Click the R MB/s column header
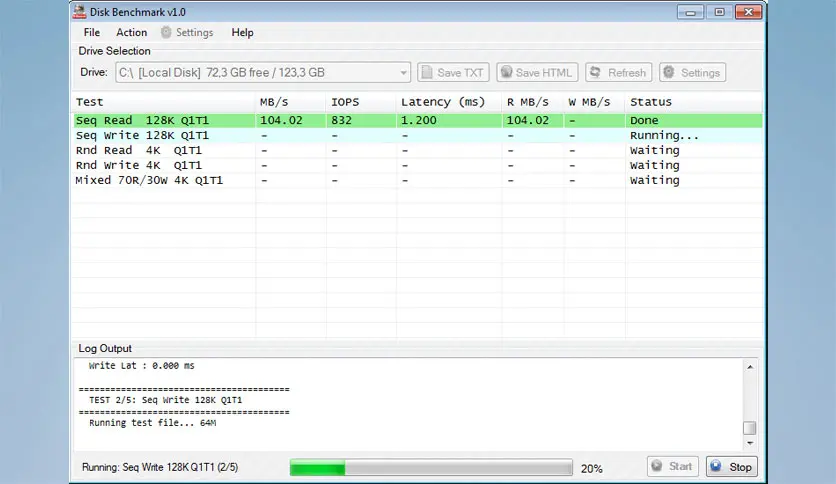 point(532,102)
